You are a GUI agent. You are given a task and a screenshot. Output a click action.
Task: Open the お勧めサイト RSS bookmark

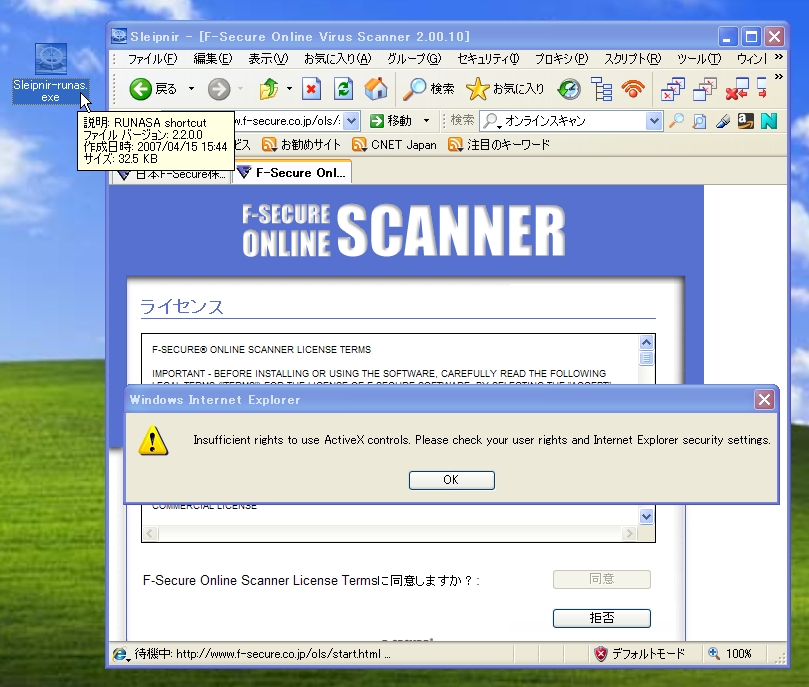coord(301,145)
